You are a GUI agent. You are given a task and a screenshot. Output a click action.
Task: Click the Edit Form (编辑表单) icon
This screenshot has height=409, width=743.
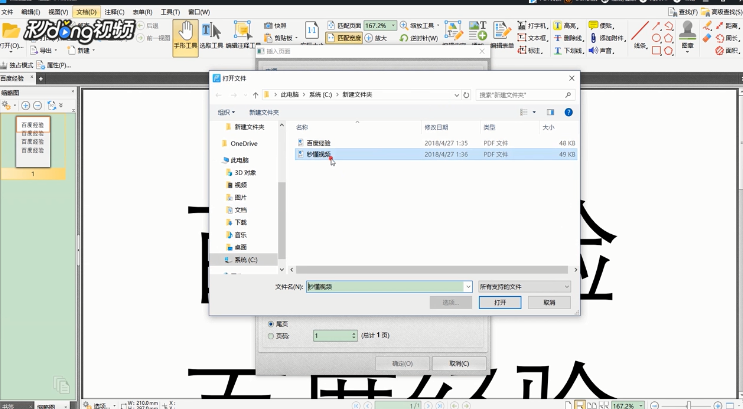click(501, 30)
